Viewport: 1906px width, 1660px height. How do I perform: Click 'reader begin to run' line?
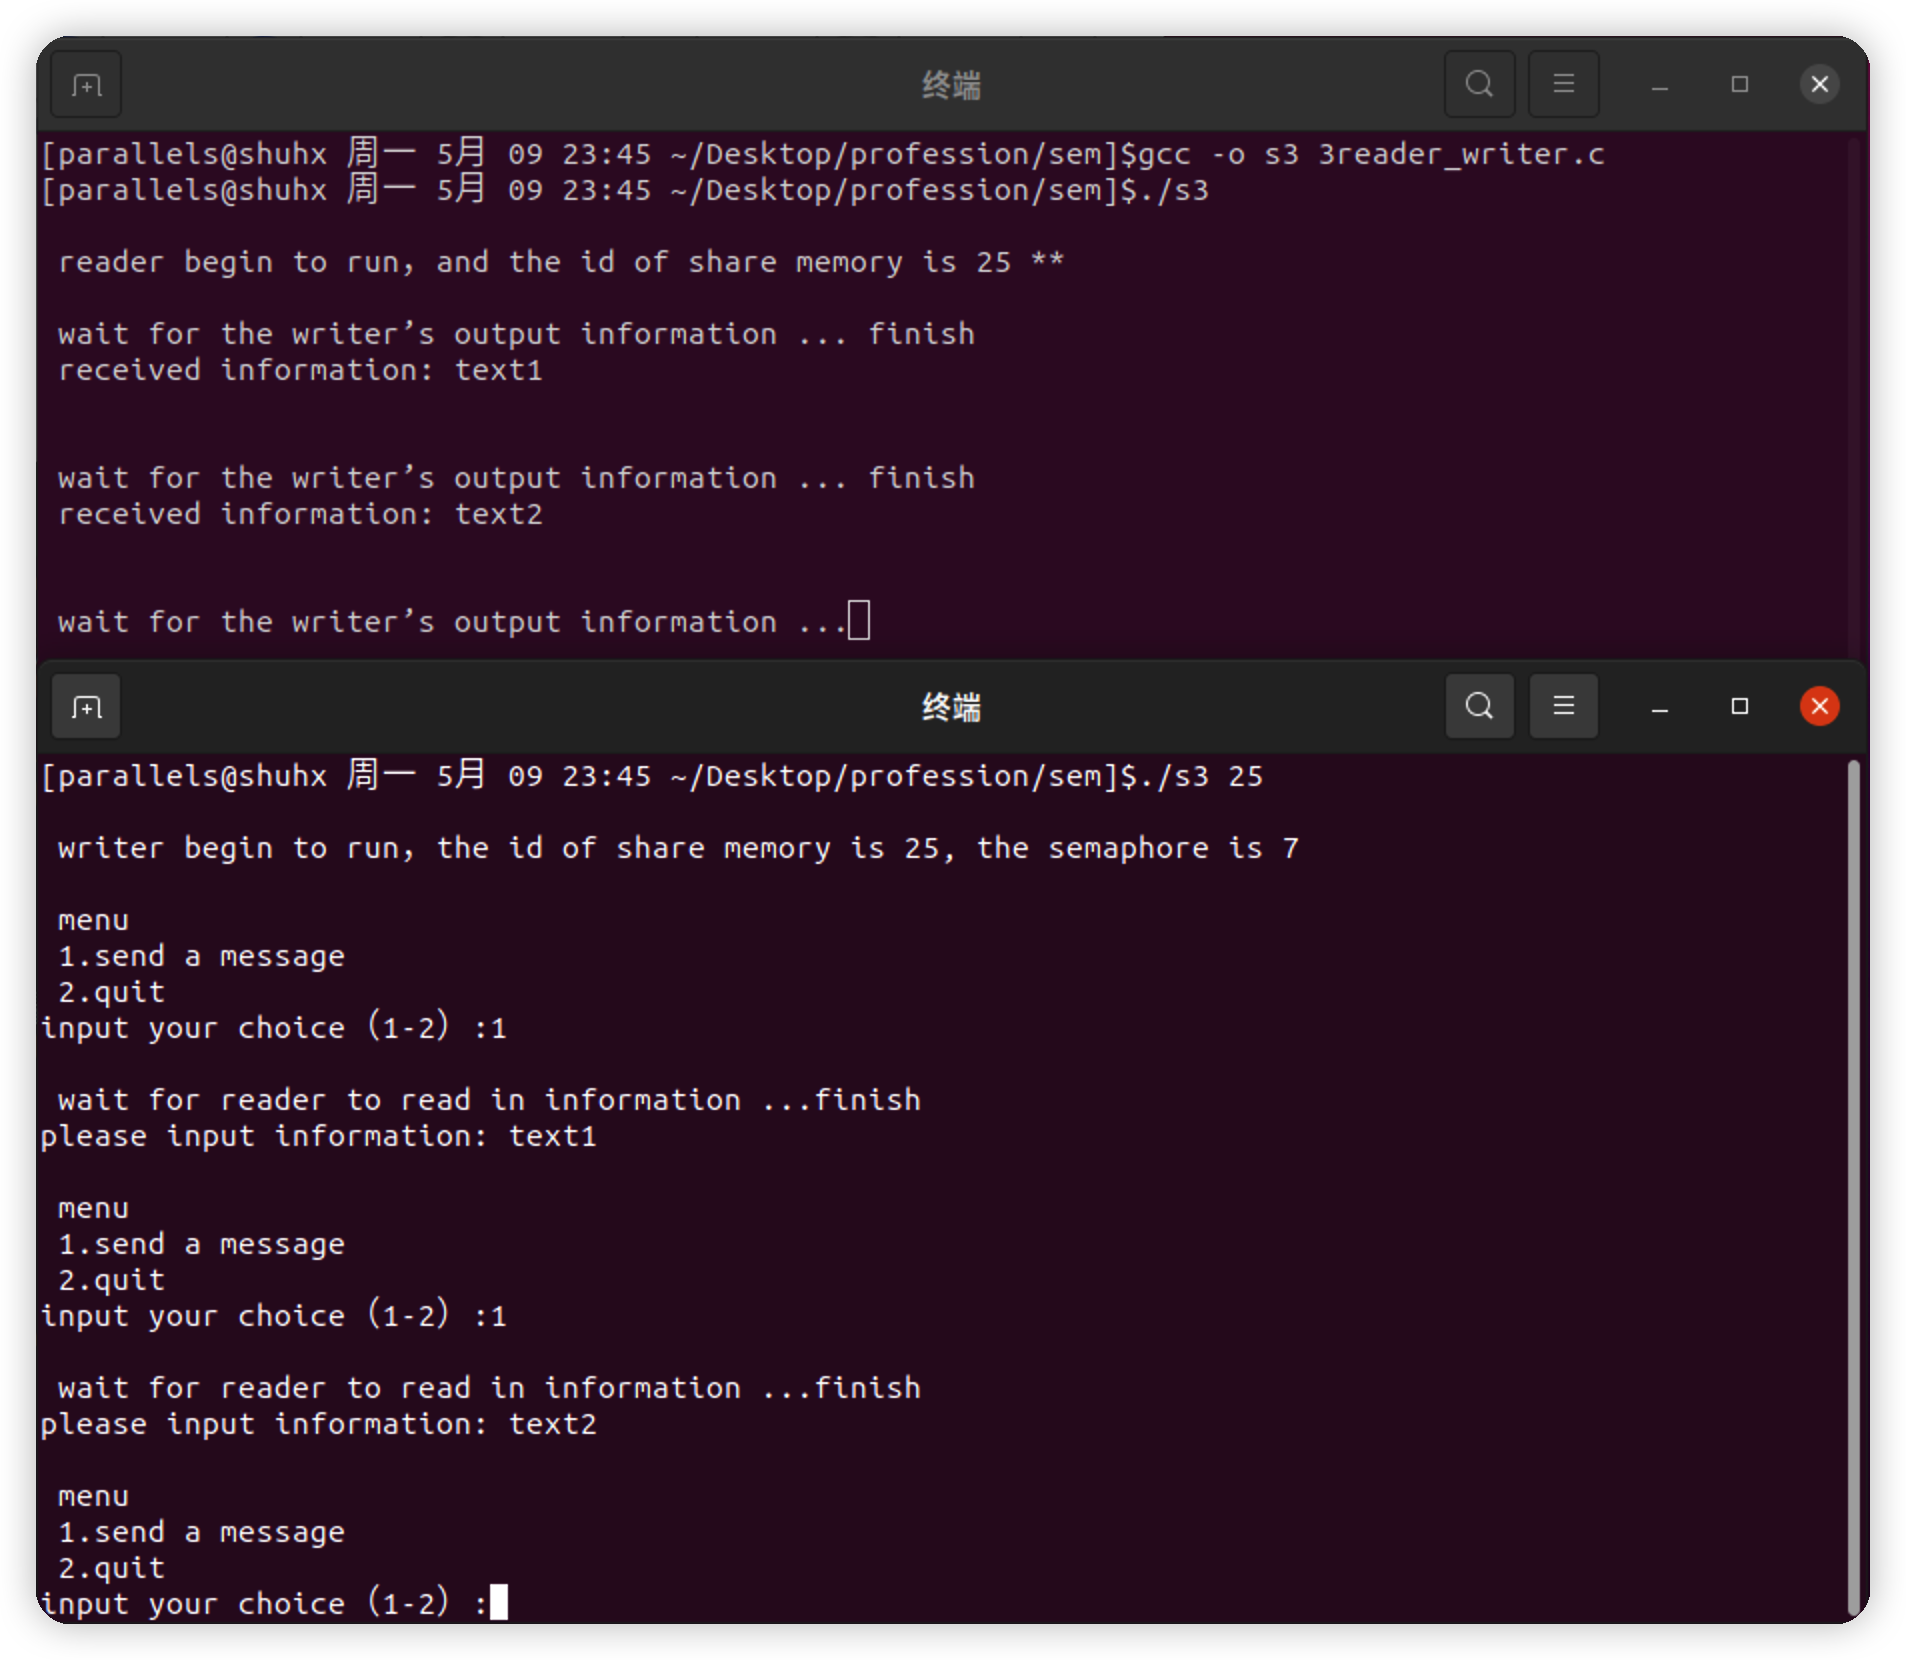point(561,262)
